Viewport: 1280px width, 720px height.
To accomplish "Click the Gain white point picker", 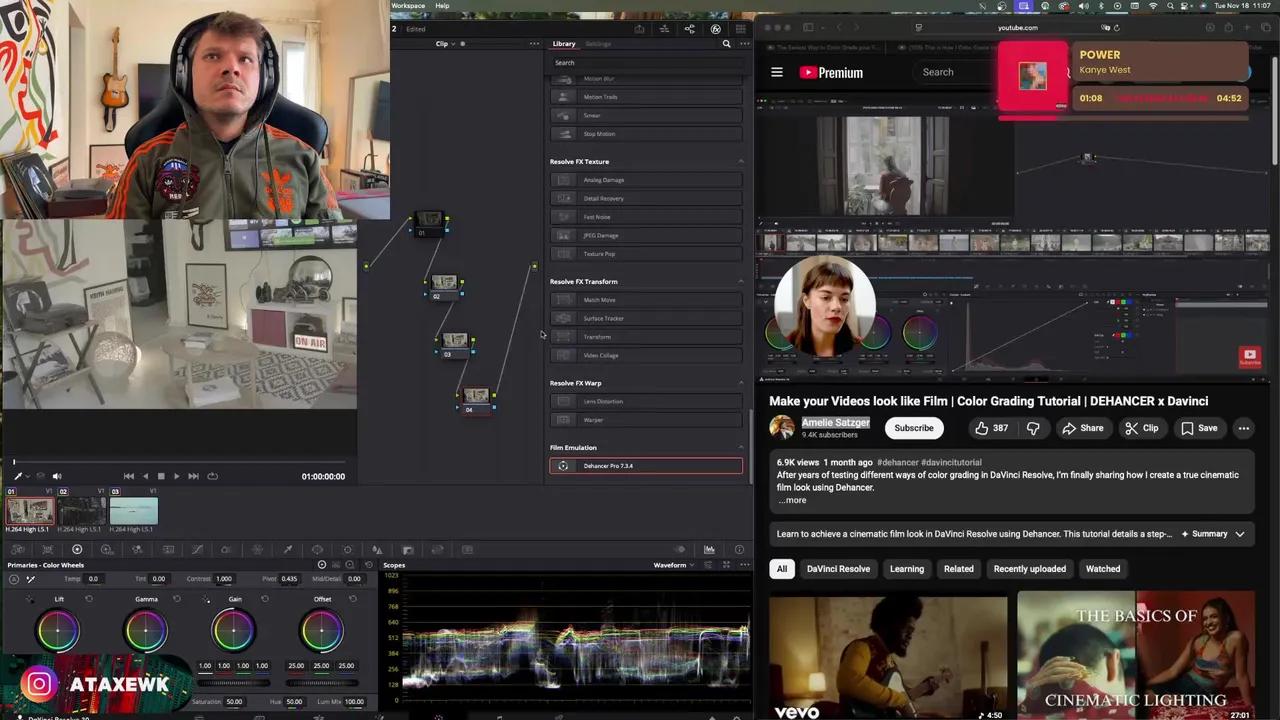I will point(207,599).
